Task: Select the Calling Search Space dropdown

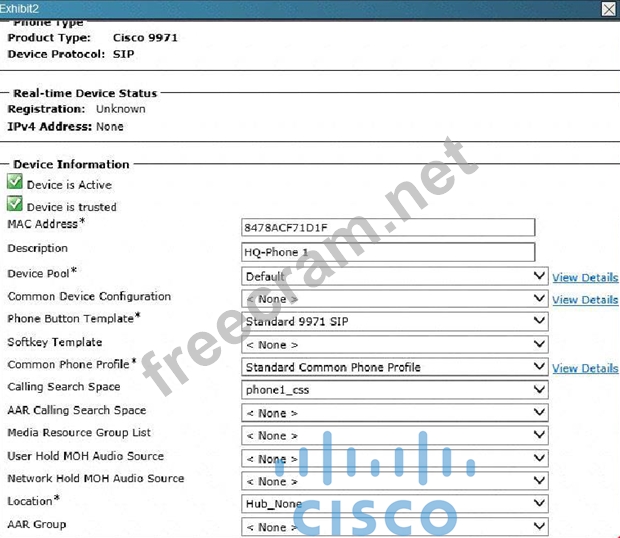Action: 394,390
